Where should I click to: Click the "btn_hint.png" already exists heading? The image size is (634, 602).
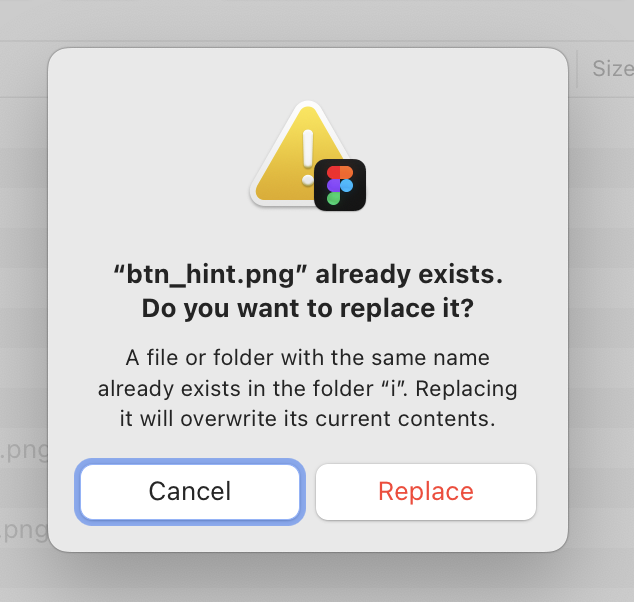coord(307,275)
